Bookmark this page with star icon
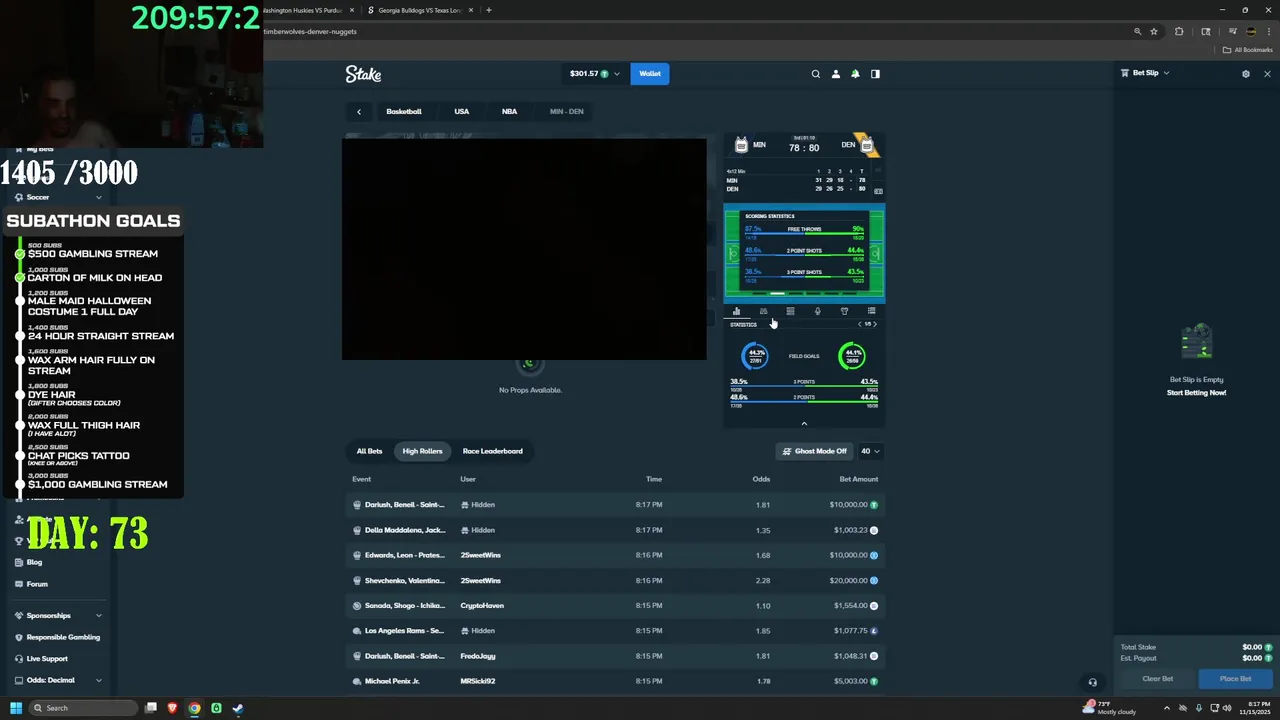Viewport: 1280px width, 720px height. coord(1154,32)
